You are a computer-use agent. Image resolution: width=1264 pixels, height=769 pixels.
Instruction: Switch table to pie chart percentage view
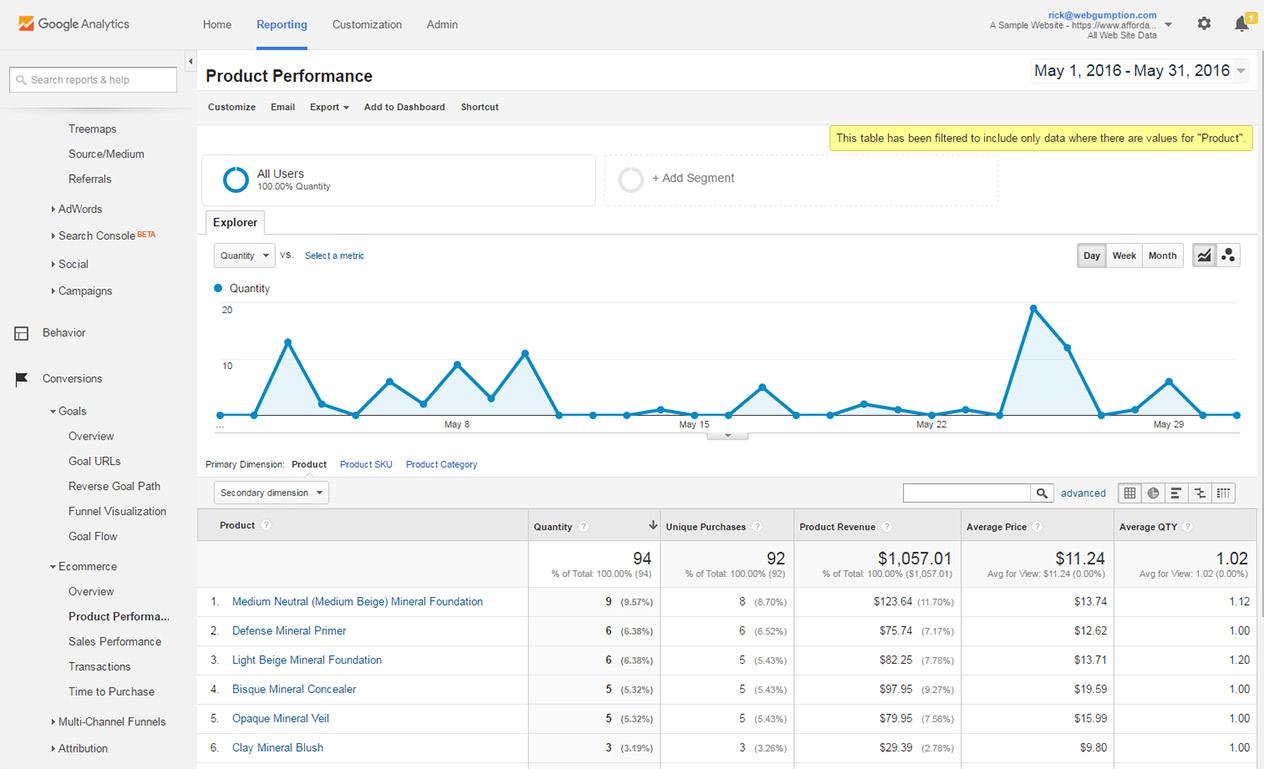pyautogui.click(x=1153, y=493)
